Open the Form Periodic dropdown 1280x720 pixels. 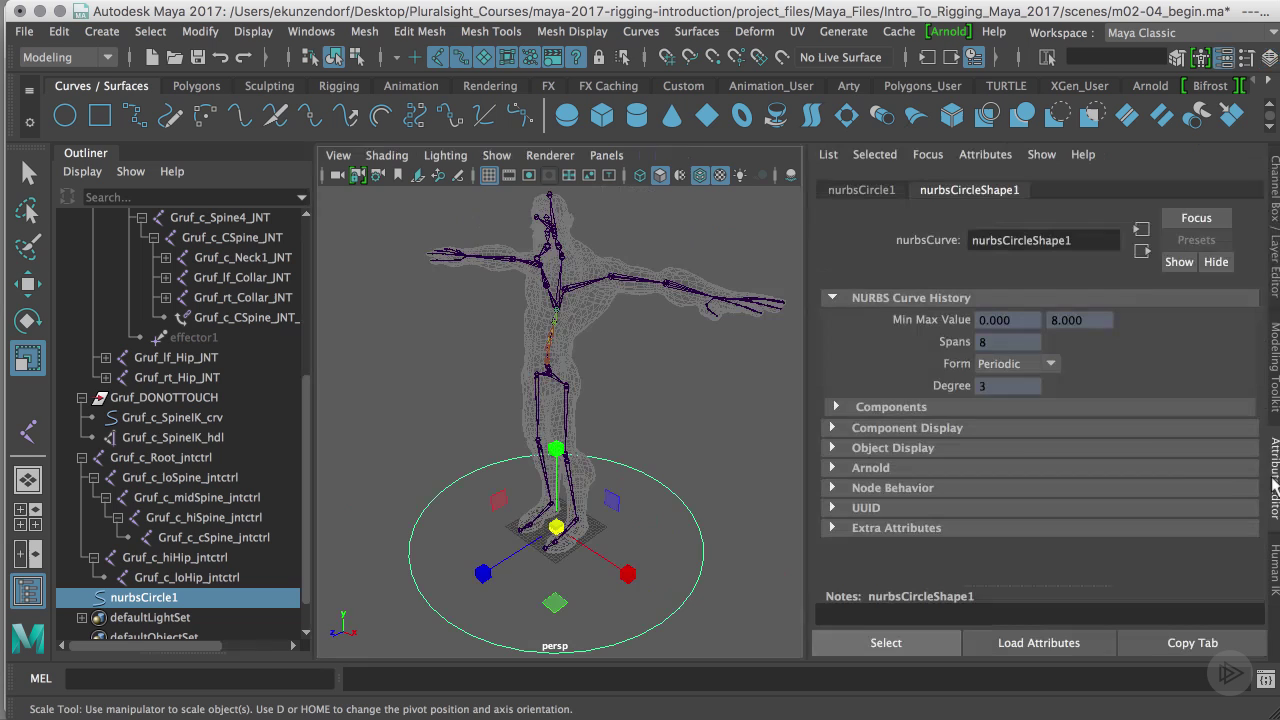point(1016,364)
